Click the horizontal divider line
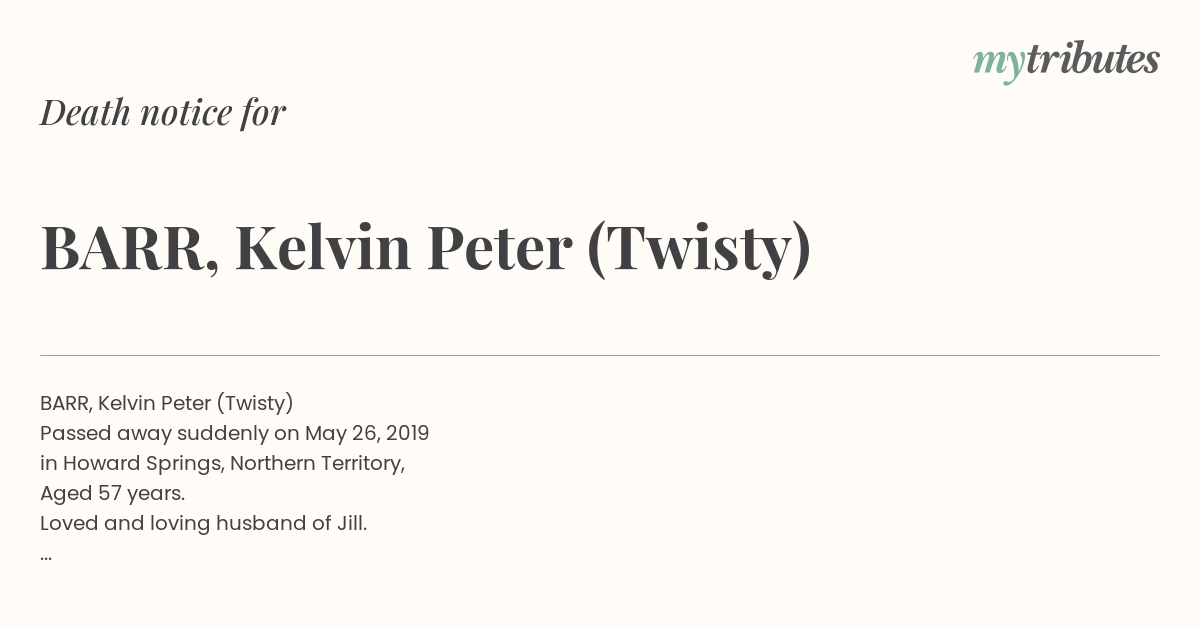 click(x=600, y=355)
